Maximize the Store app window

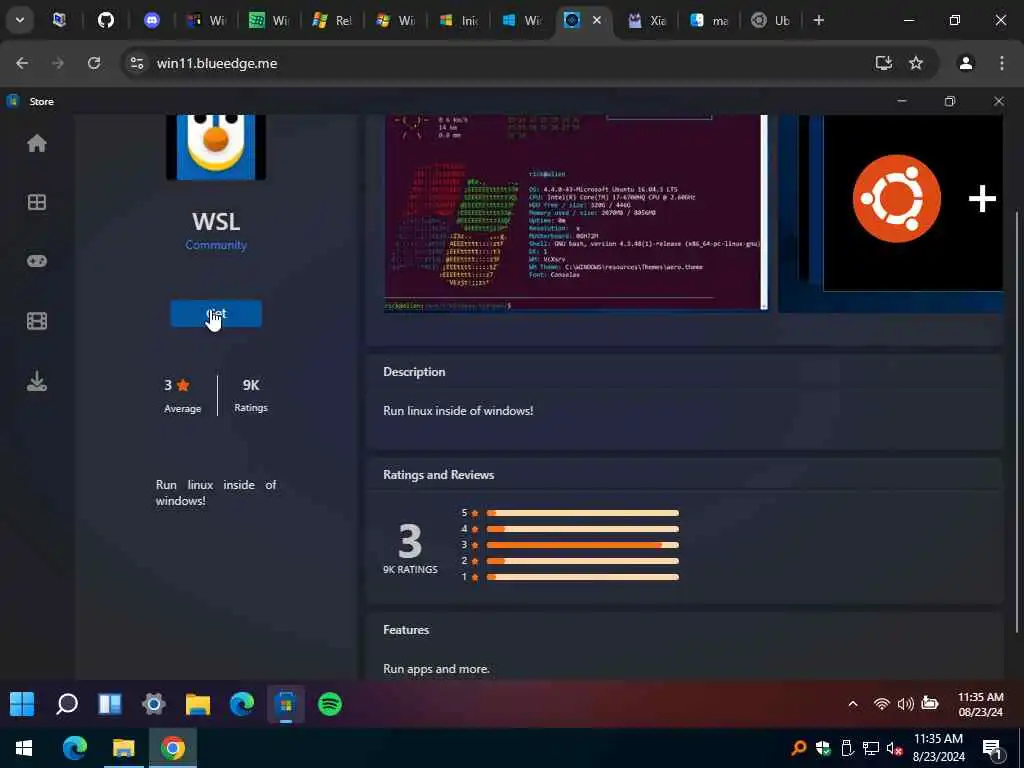tap(950, 101)
